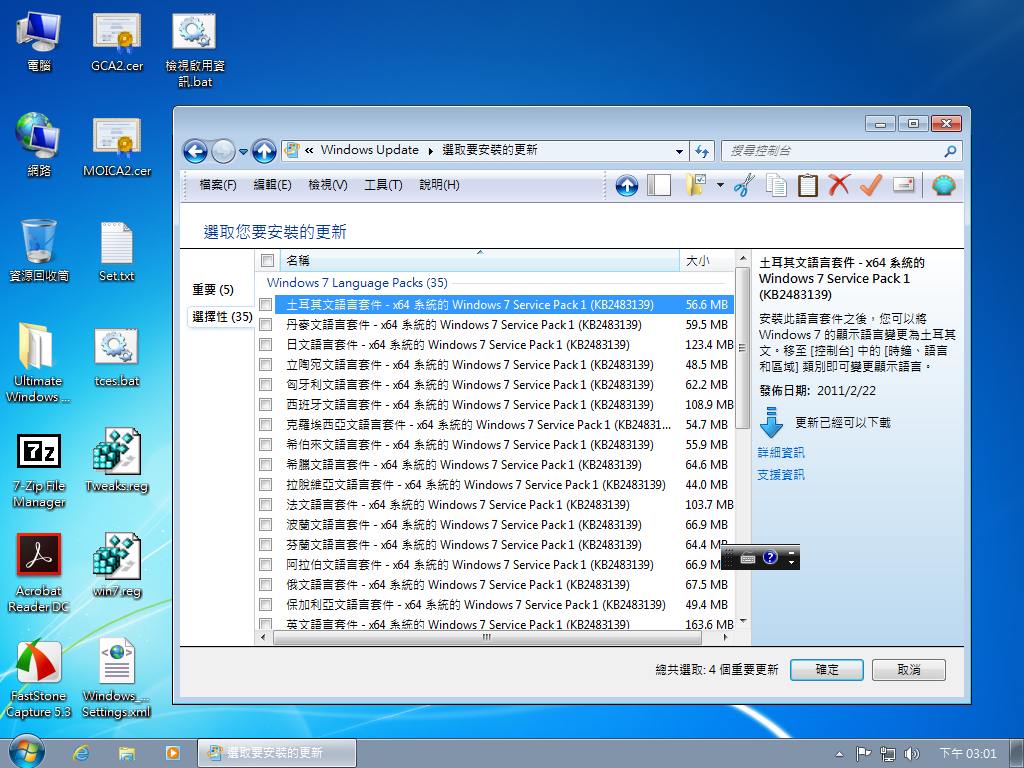Click the Back navigation arrow
This screenshot has width=1024, height=768.
coord(195,152)
